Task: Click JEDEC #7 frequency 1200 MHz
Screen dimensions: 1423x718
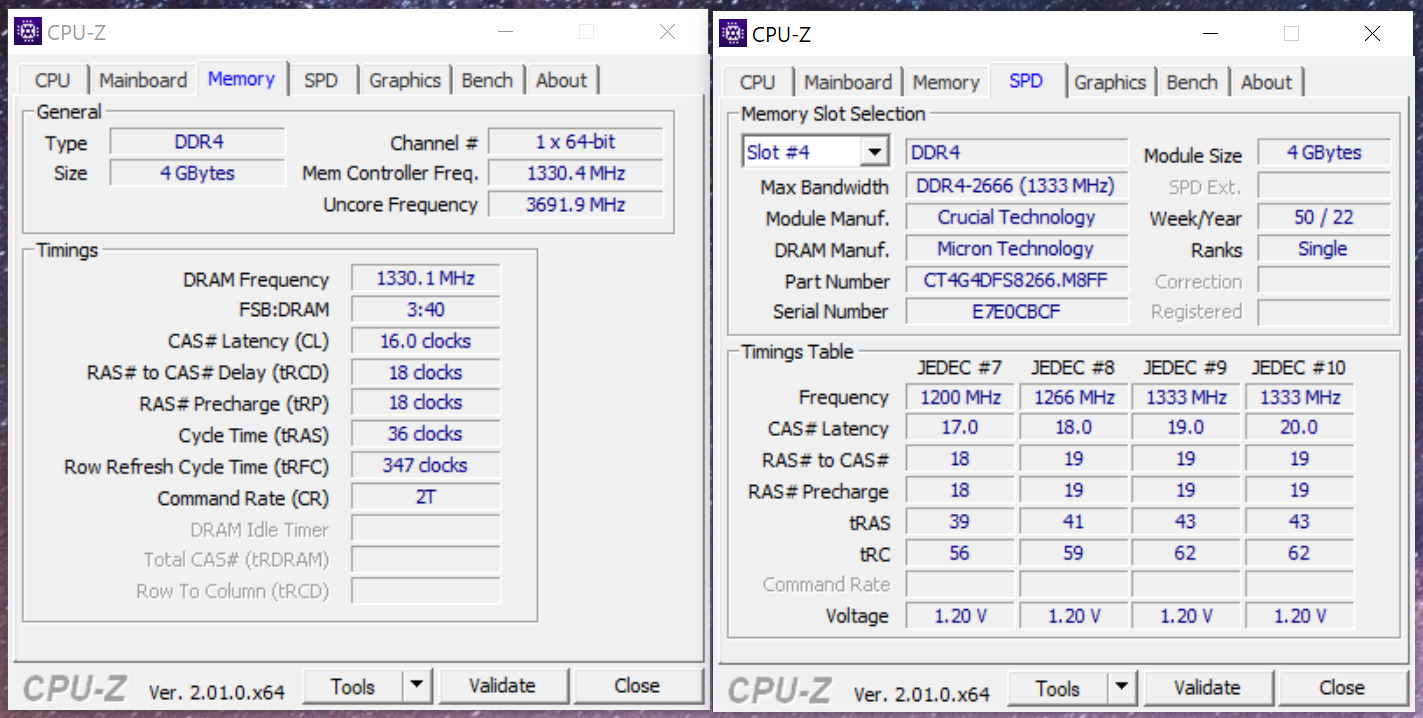Action: point(960,397)
